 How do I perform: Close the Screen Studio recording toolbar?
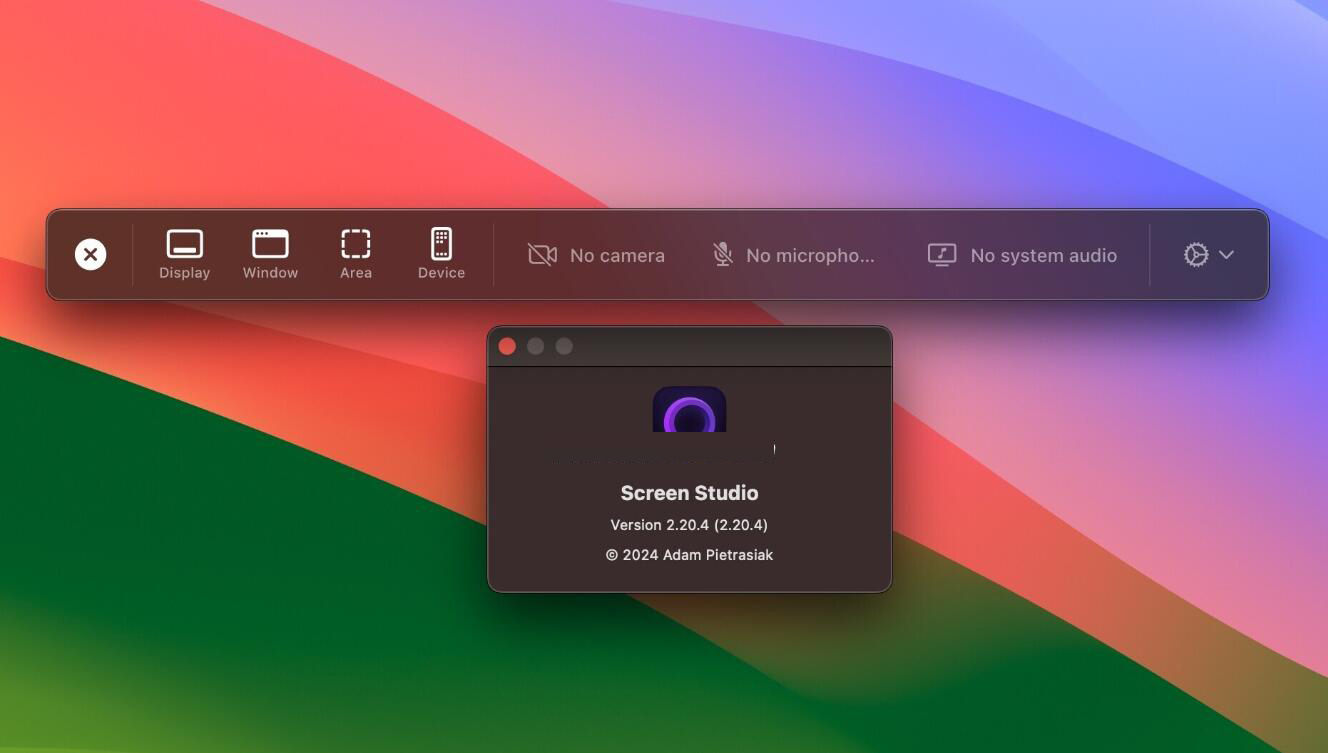(x=90, y=255)
